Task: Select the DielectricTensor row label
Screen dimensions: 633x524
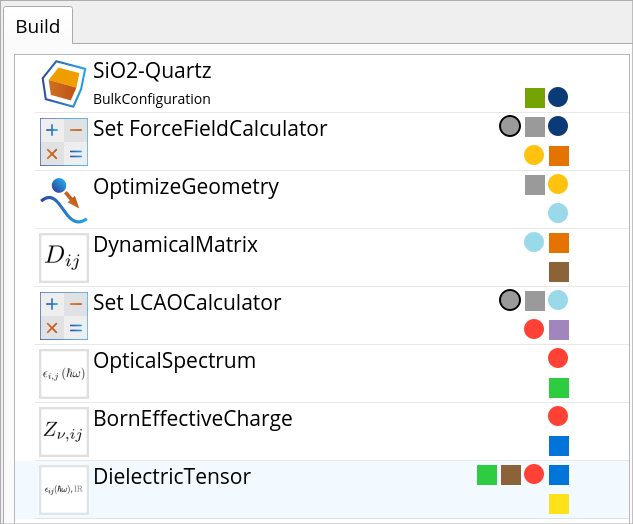Action: coord(172,476)
